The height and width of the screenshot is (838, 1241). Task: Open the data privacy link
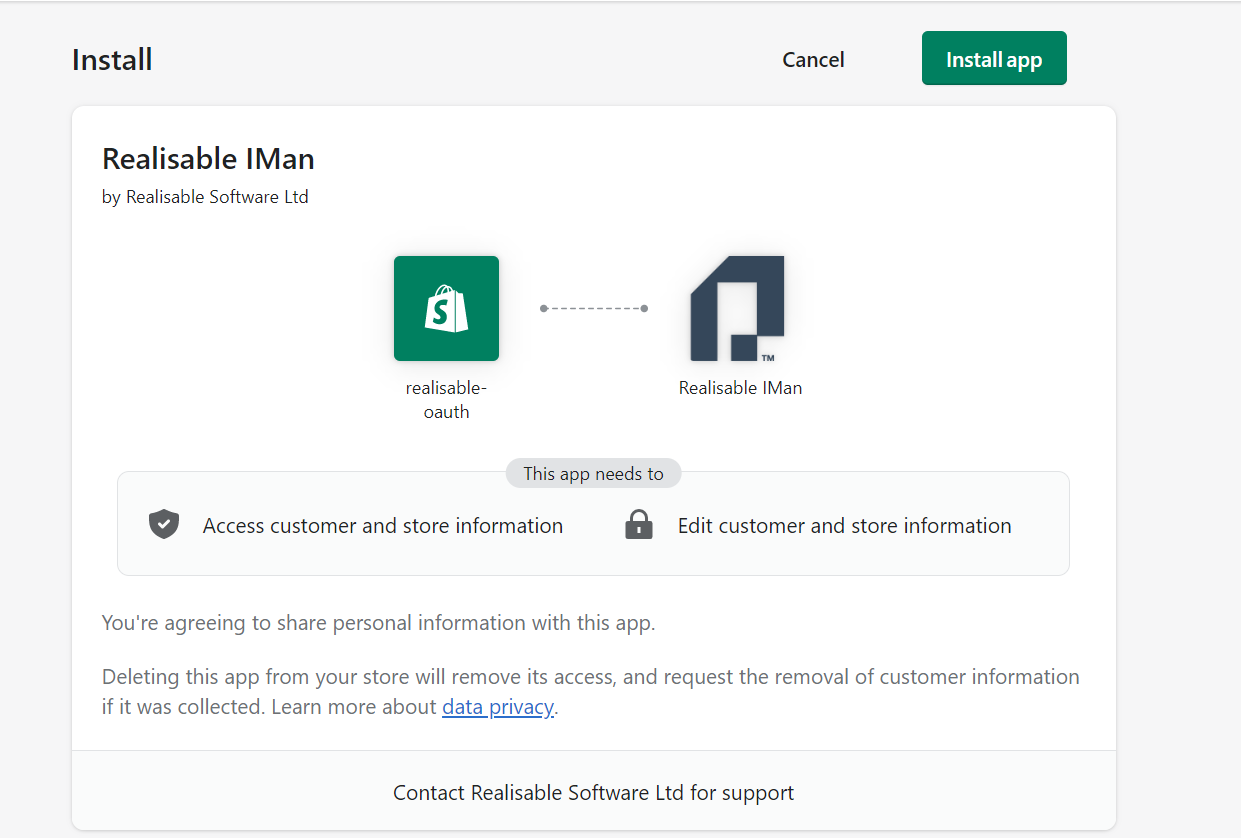[x=497, y=707]
